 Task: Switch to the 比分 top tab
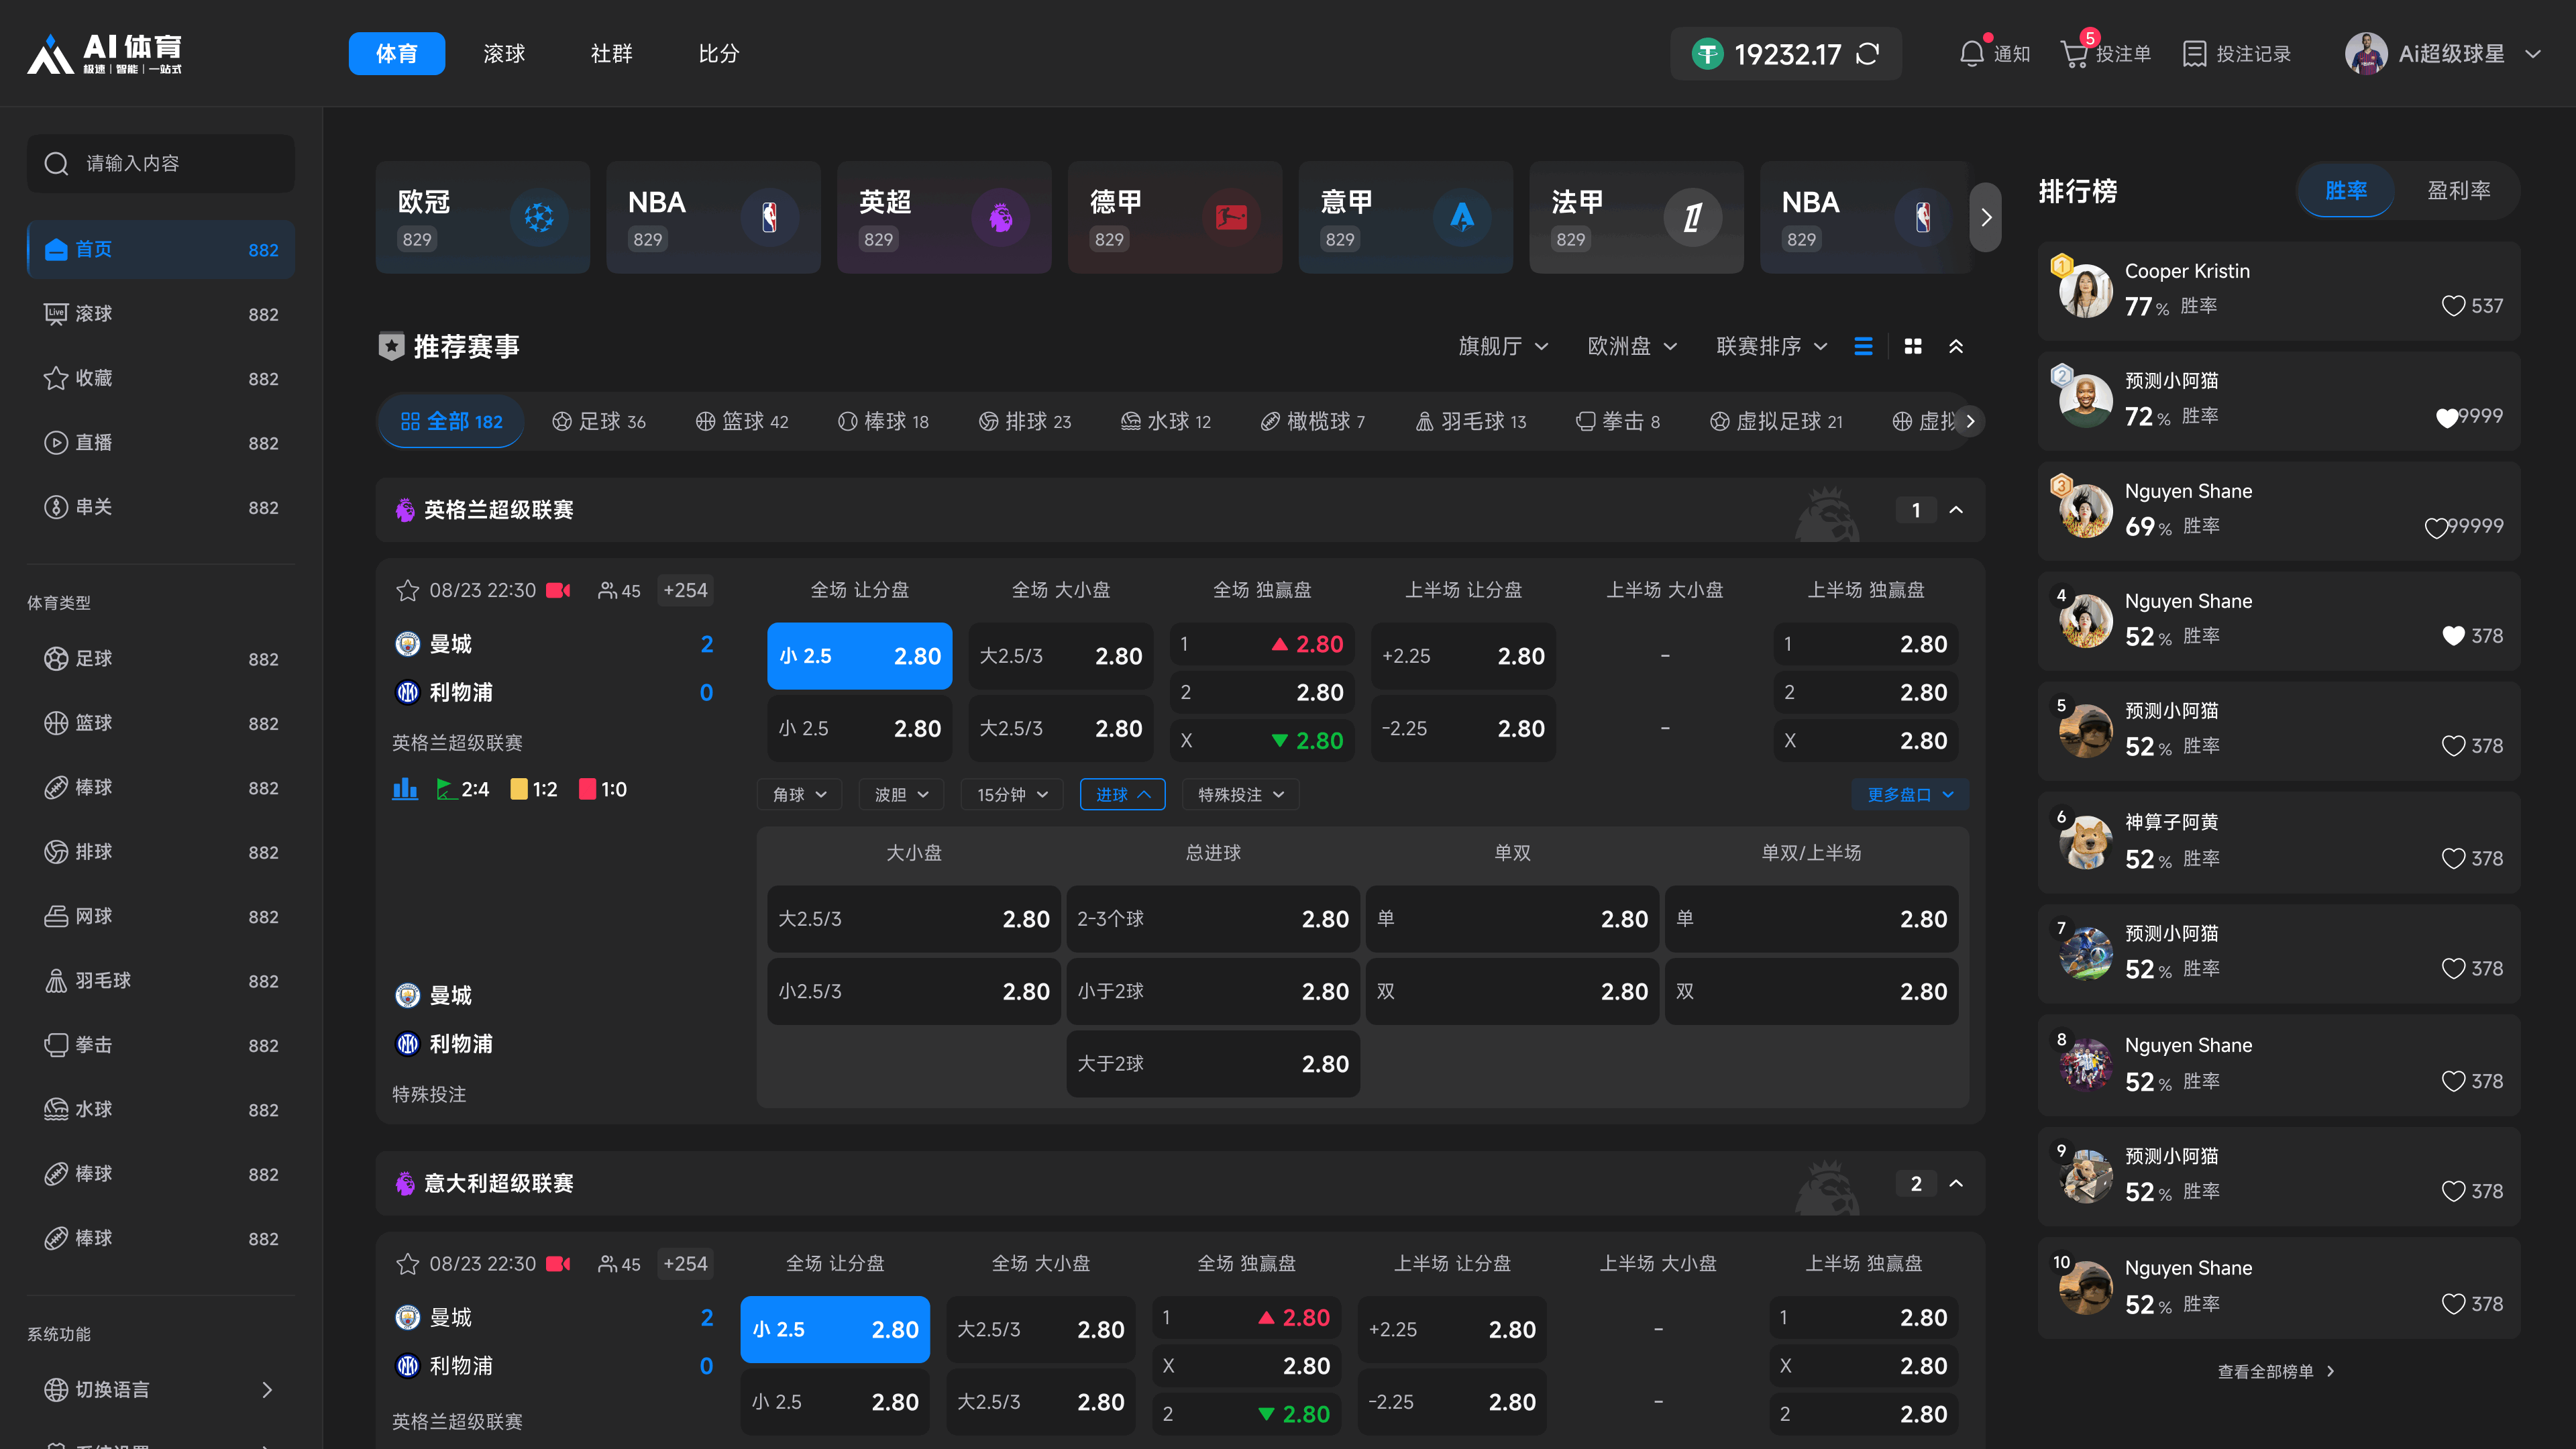coord(719,54)
